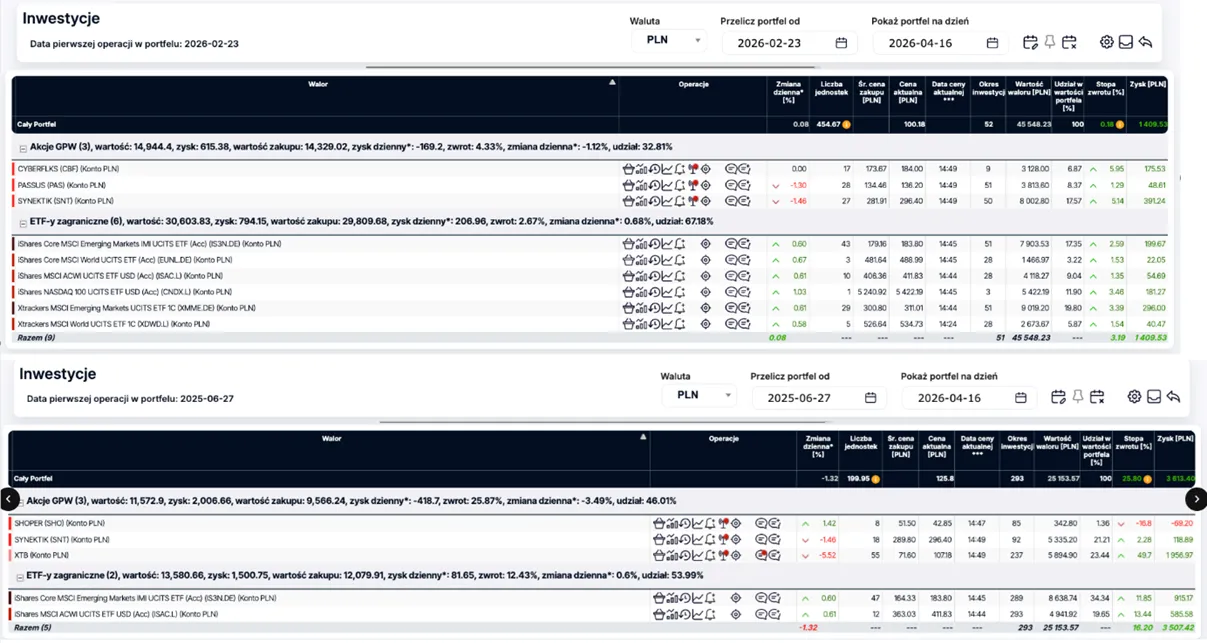1207x643 pixels.
Task: Open calendar picker inside the 2025-06-27 date field
Action: click(870, 397)
